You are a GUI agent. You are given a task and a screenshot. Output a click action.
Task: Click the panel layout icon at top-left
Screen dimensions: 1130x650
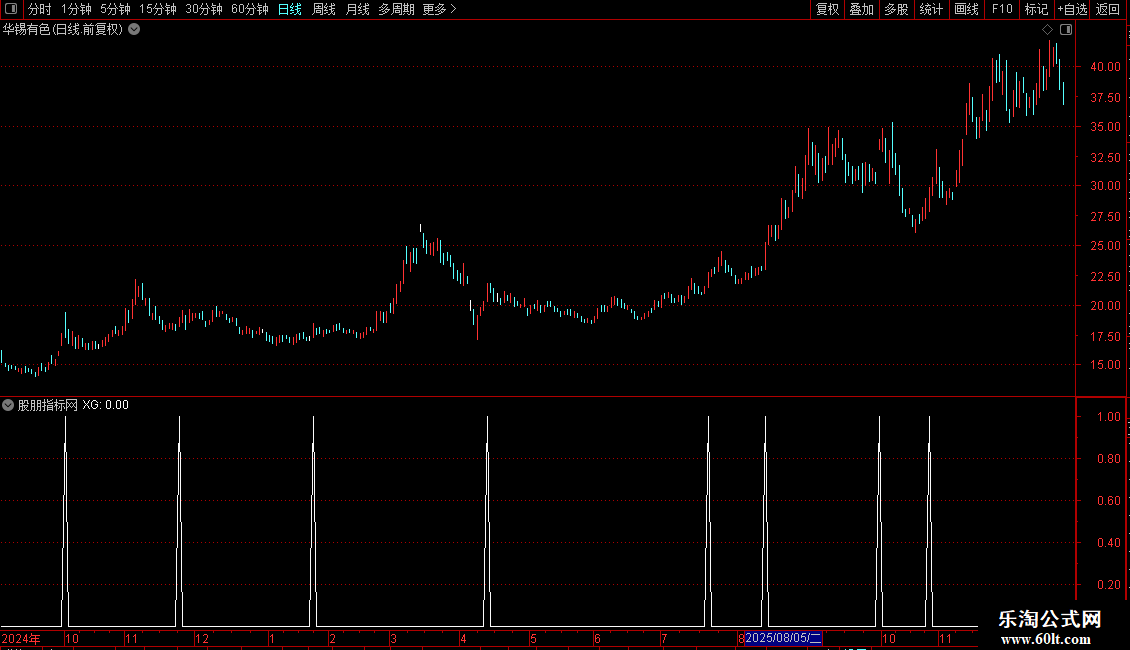coord(11,9)
